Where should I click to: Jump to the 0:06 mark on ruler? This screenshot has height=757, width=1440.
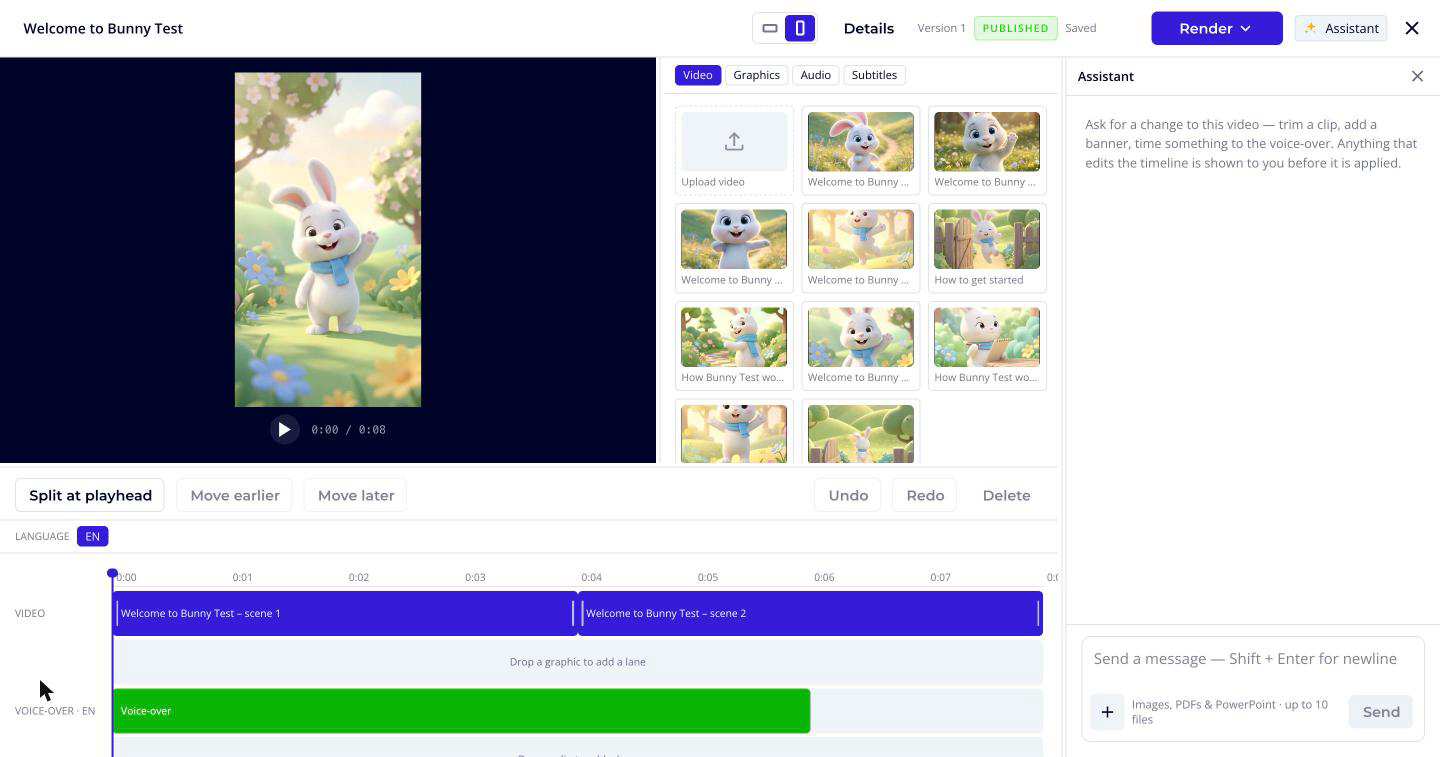pyautogui.click(x=824, y=577)
